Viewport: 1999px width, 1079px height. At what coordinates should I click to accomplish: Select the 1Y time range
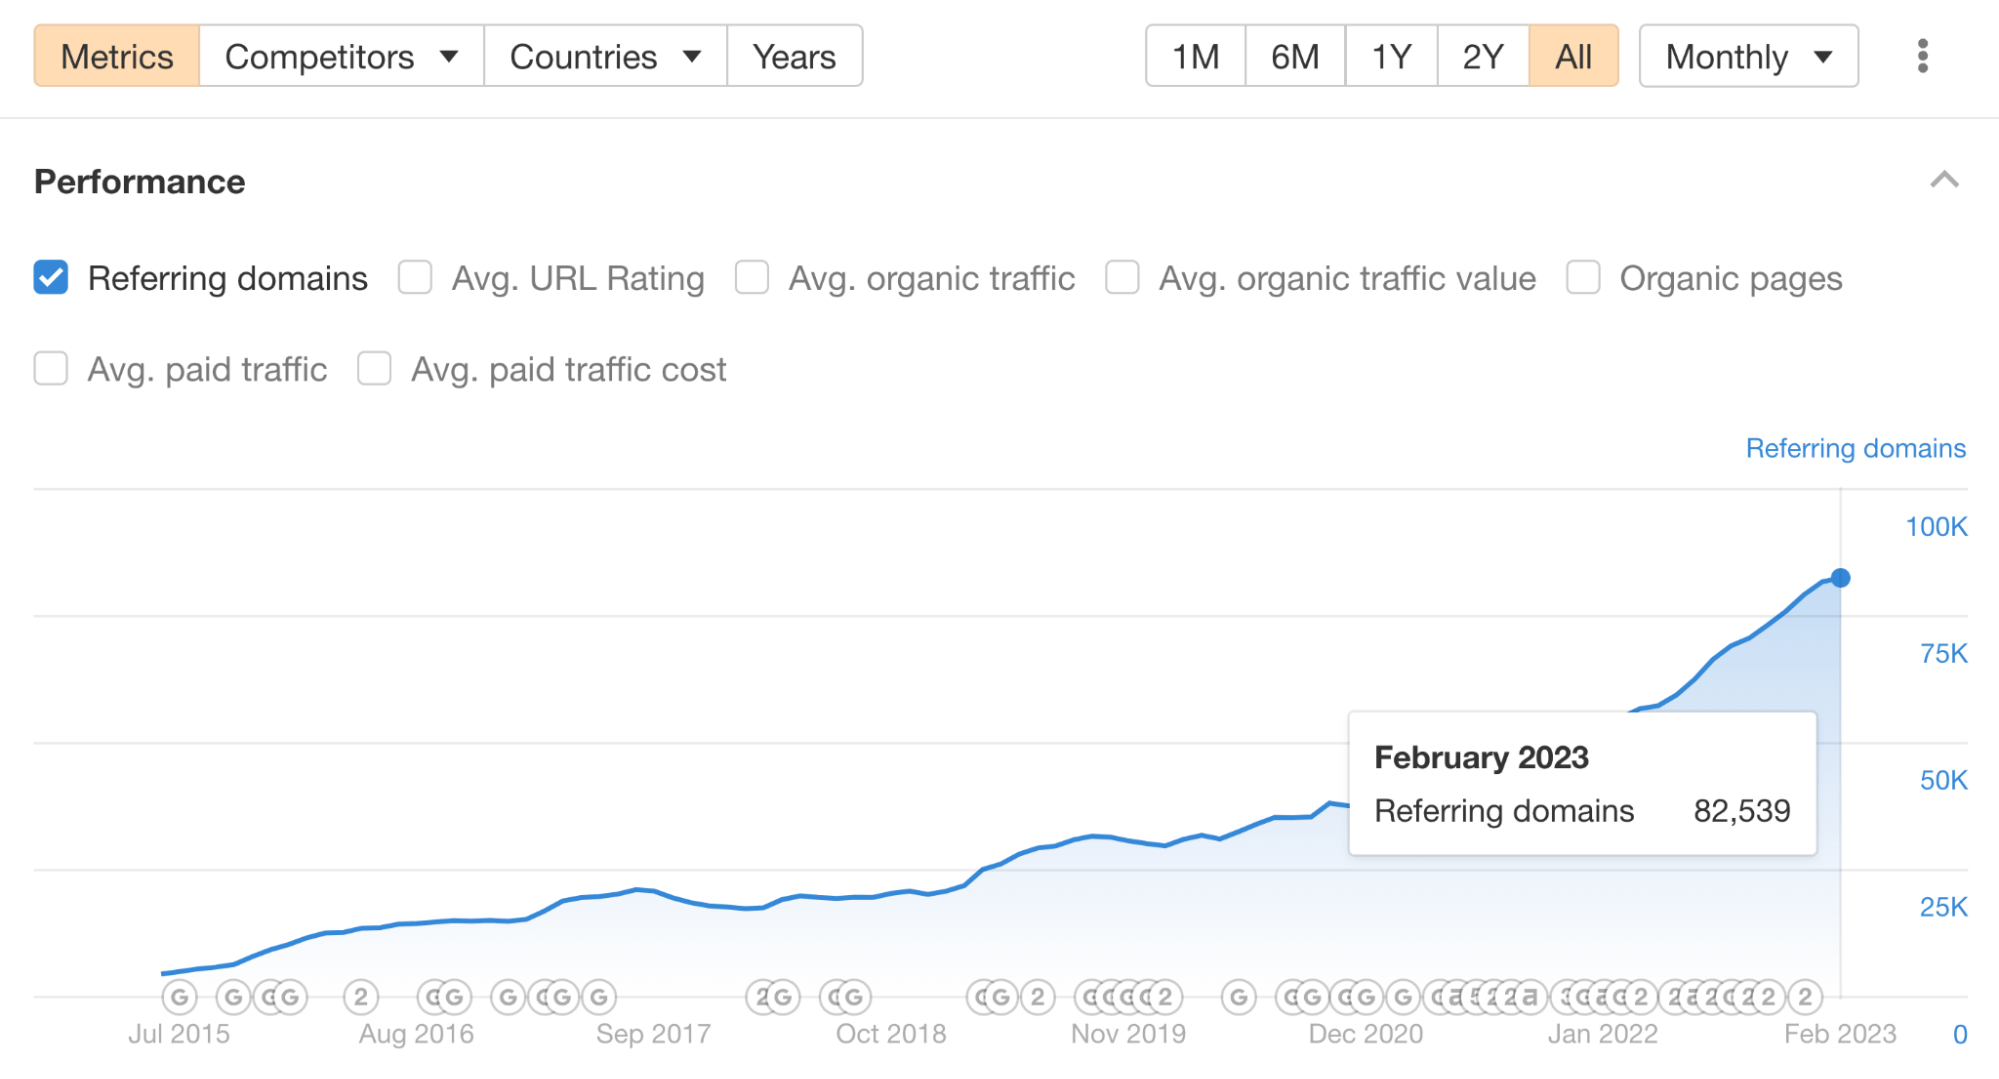point(1390,56)
